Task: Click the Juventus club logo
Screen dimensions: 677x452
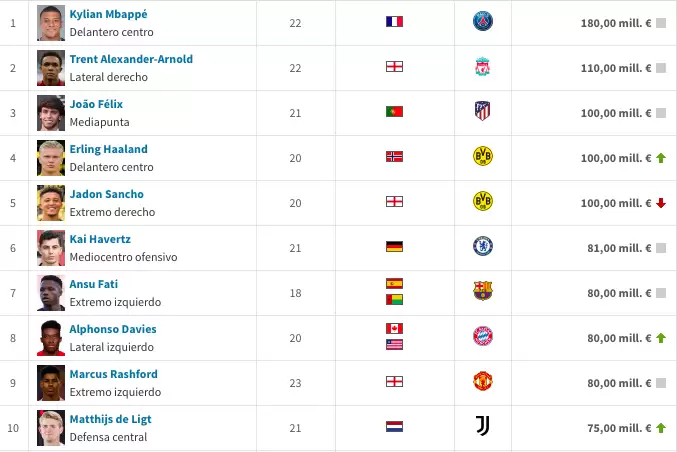Action: point(483,426)
